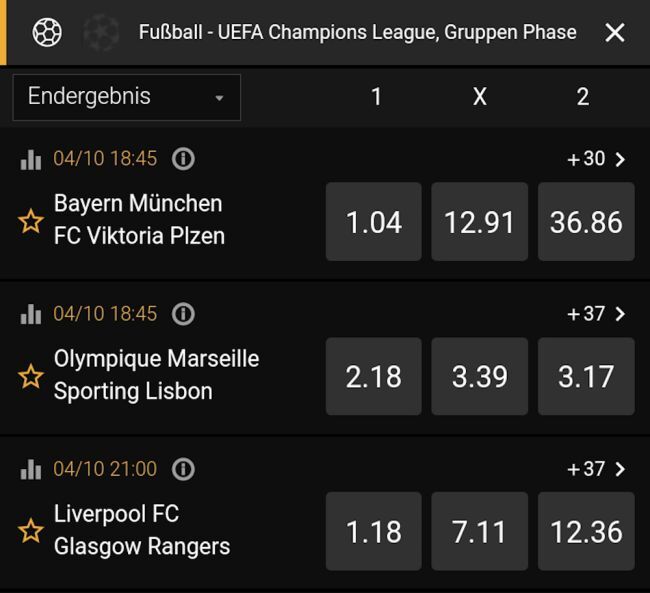This screenshot has width=650, height=593.
Task: Show info for Liverpool FC match
Action: (183, 469)
